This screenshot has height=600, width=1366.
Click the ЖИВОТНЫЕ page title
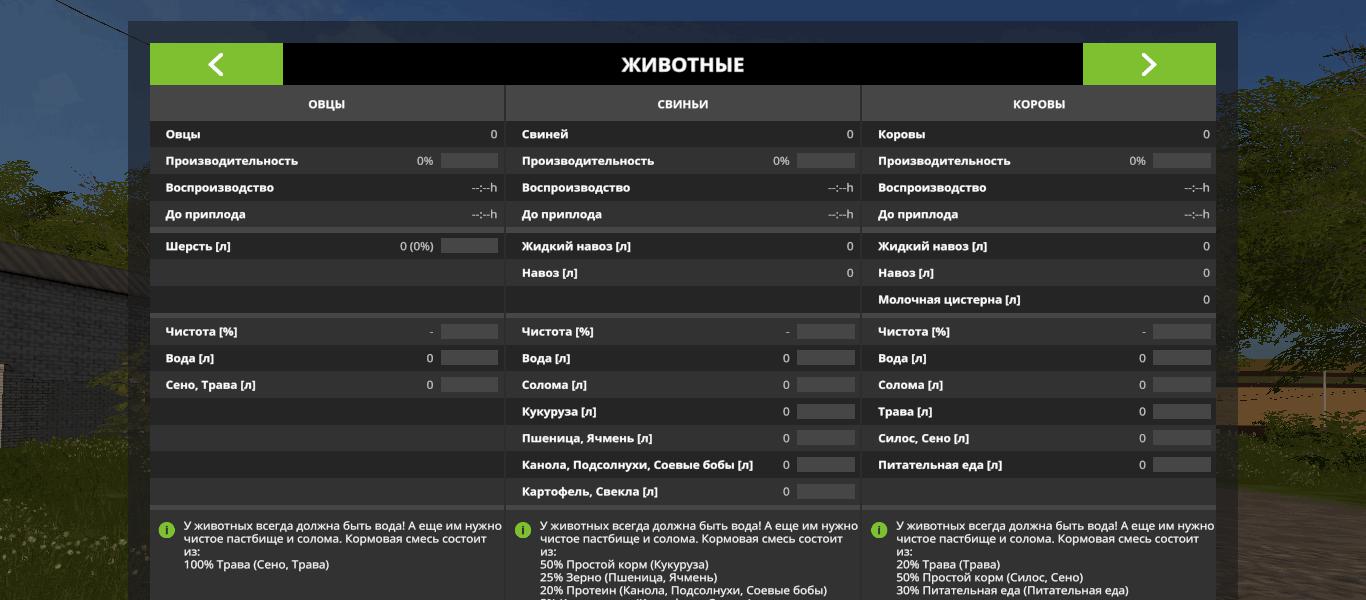(683, 65)
